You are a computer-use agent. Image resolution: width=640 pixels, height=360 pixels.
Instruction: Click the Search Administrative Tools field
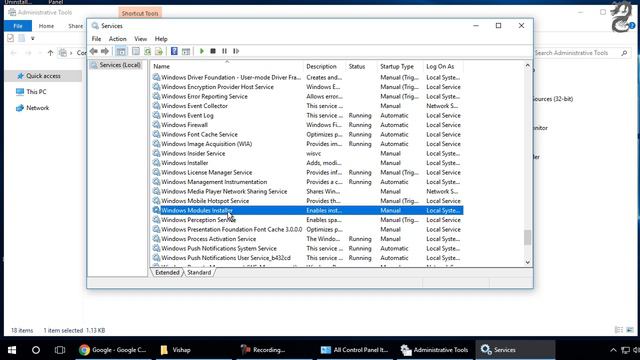[x=581, y=53]
